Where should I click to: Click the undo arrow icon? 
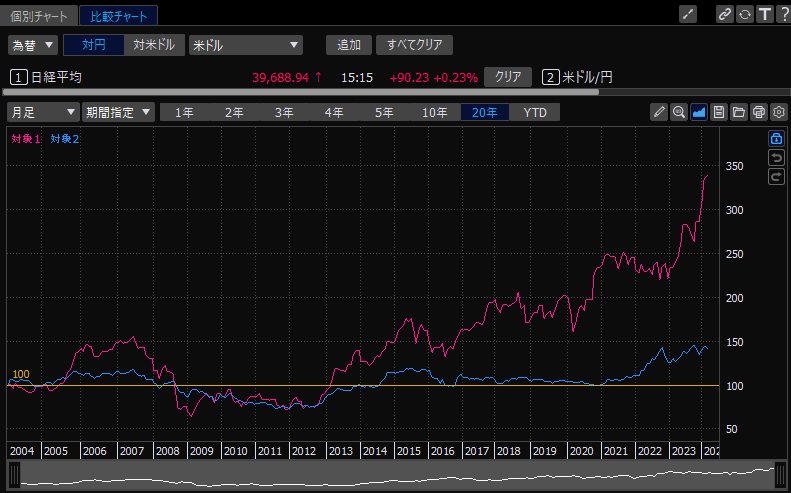point(776,157)
